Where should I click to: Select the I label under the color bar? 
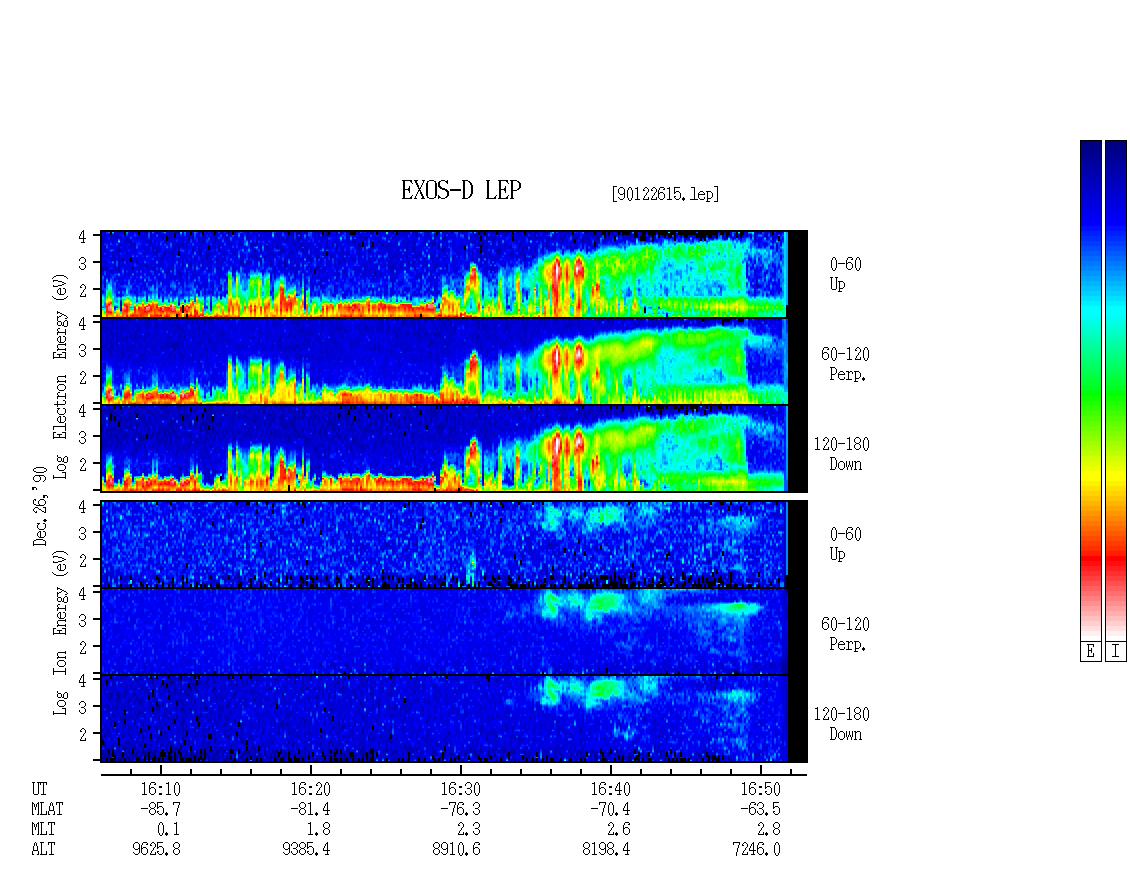1116,652
